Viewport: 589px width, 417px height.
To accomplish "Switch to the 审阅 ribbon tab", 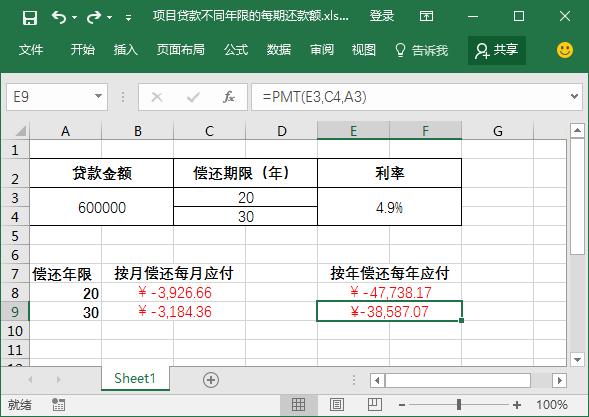I will 322,50.
